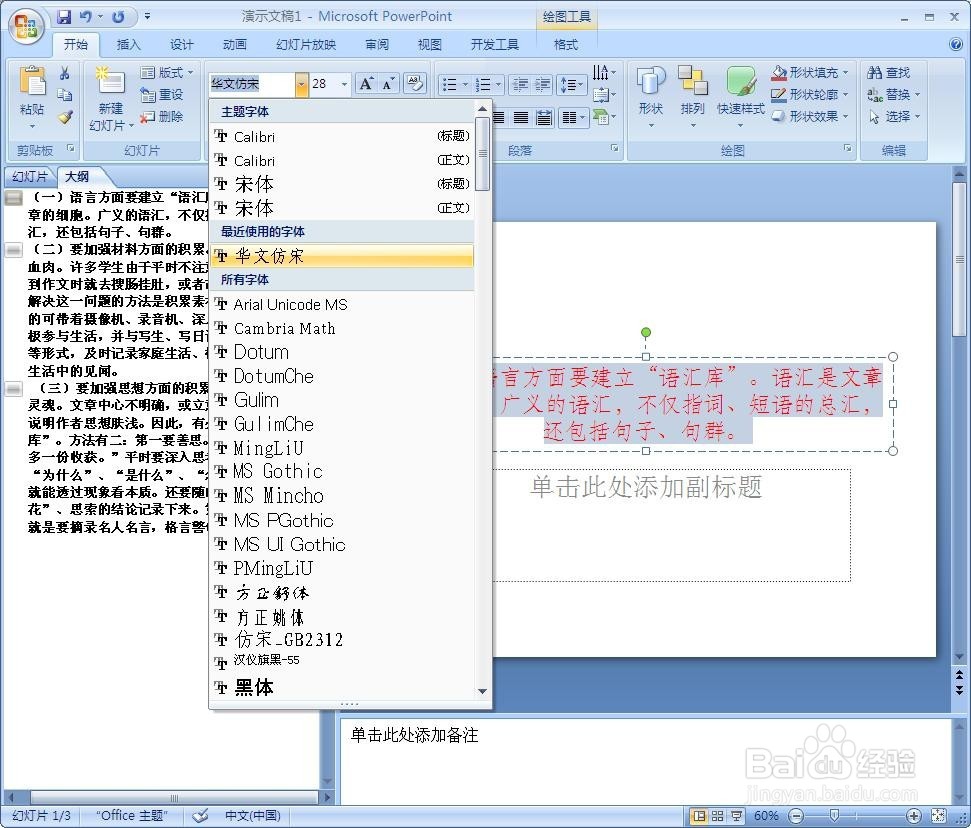This screenshot has width=971, height=828.
Task: Start slide show from status bar
Action: pos(736,816)
